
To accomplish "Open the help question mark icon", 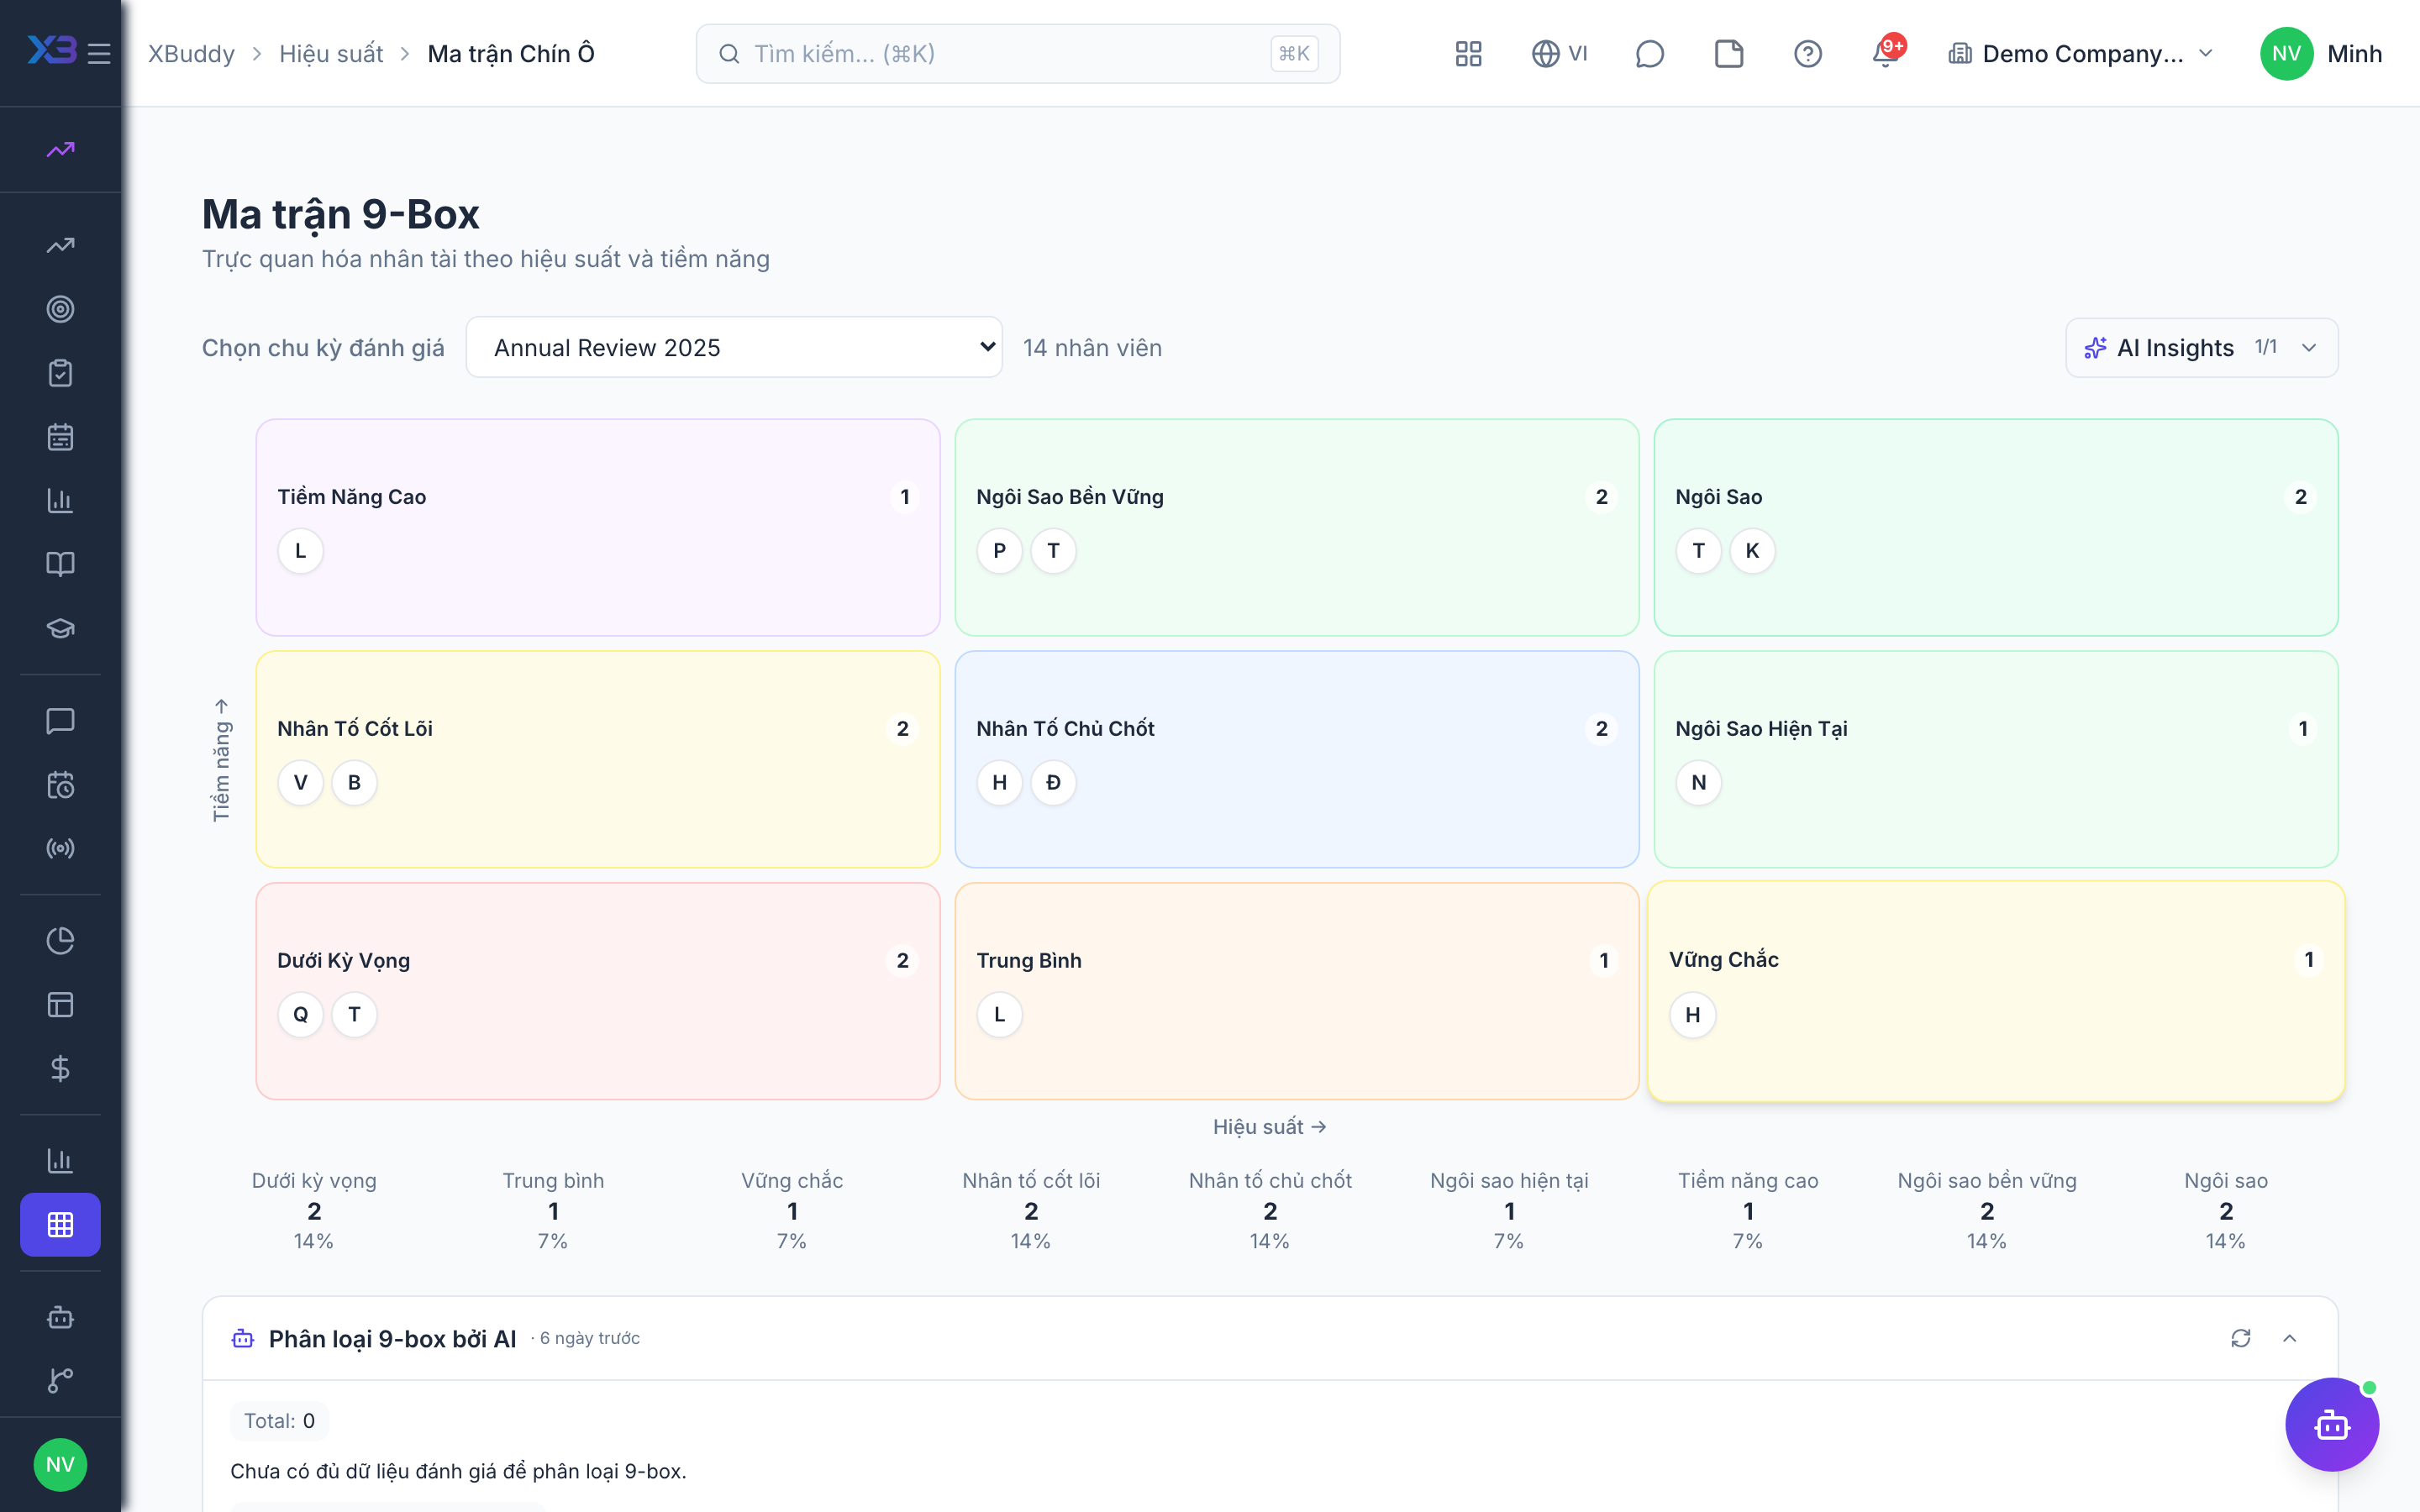I will point(1807,53).
